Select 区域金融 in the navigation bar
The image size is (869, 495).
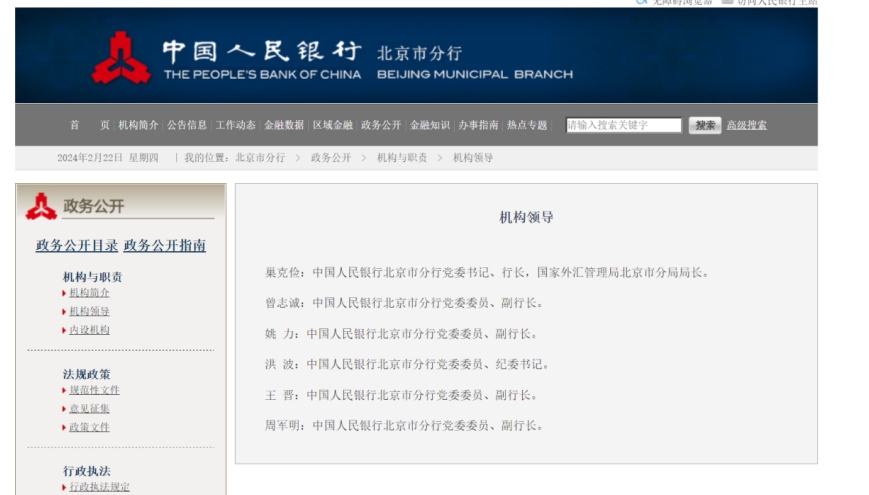(x=332, y=125)
